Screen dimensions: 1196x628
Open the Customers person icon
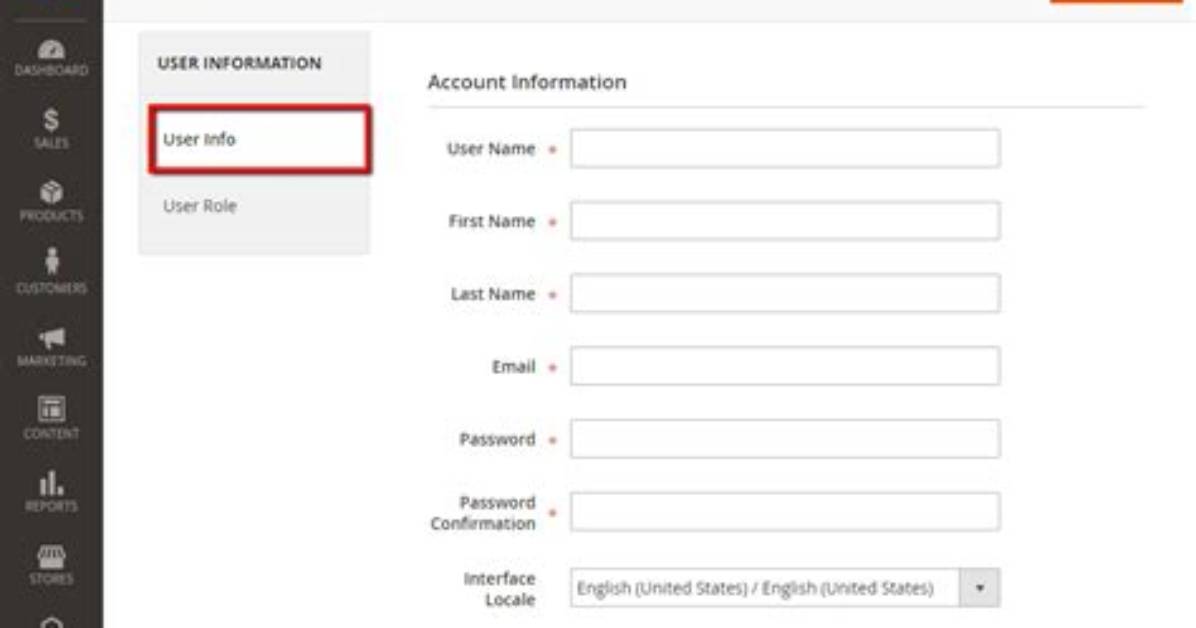pyautogui.click(x=51, y=262)
